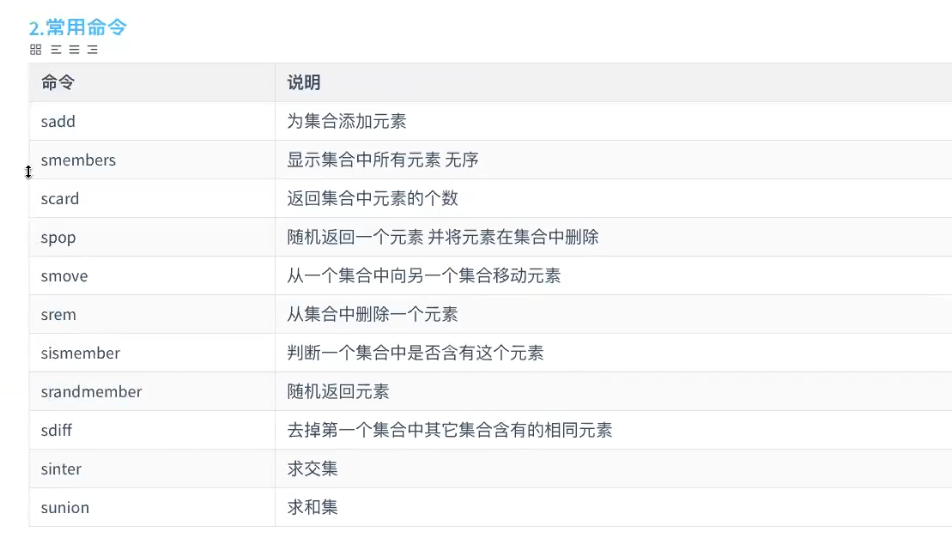Click the srandmember command cell

[152, 392]
